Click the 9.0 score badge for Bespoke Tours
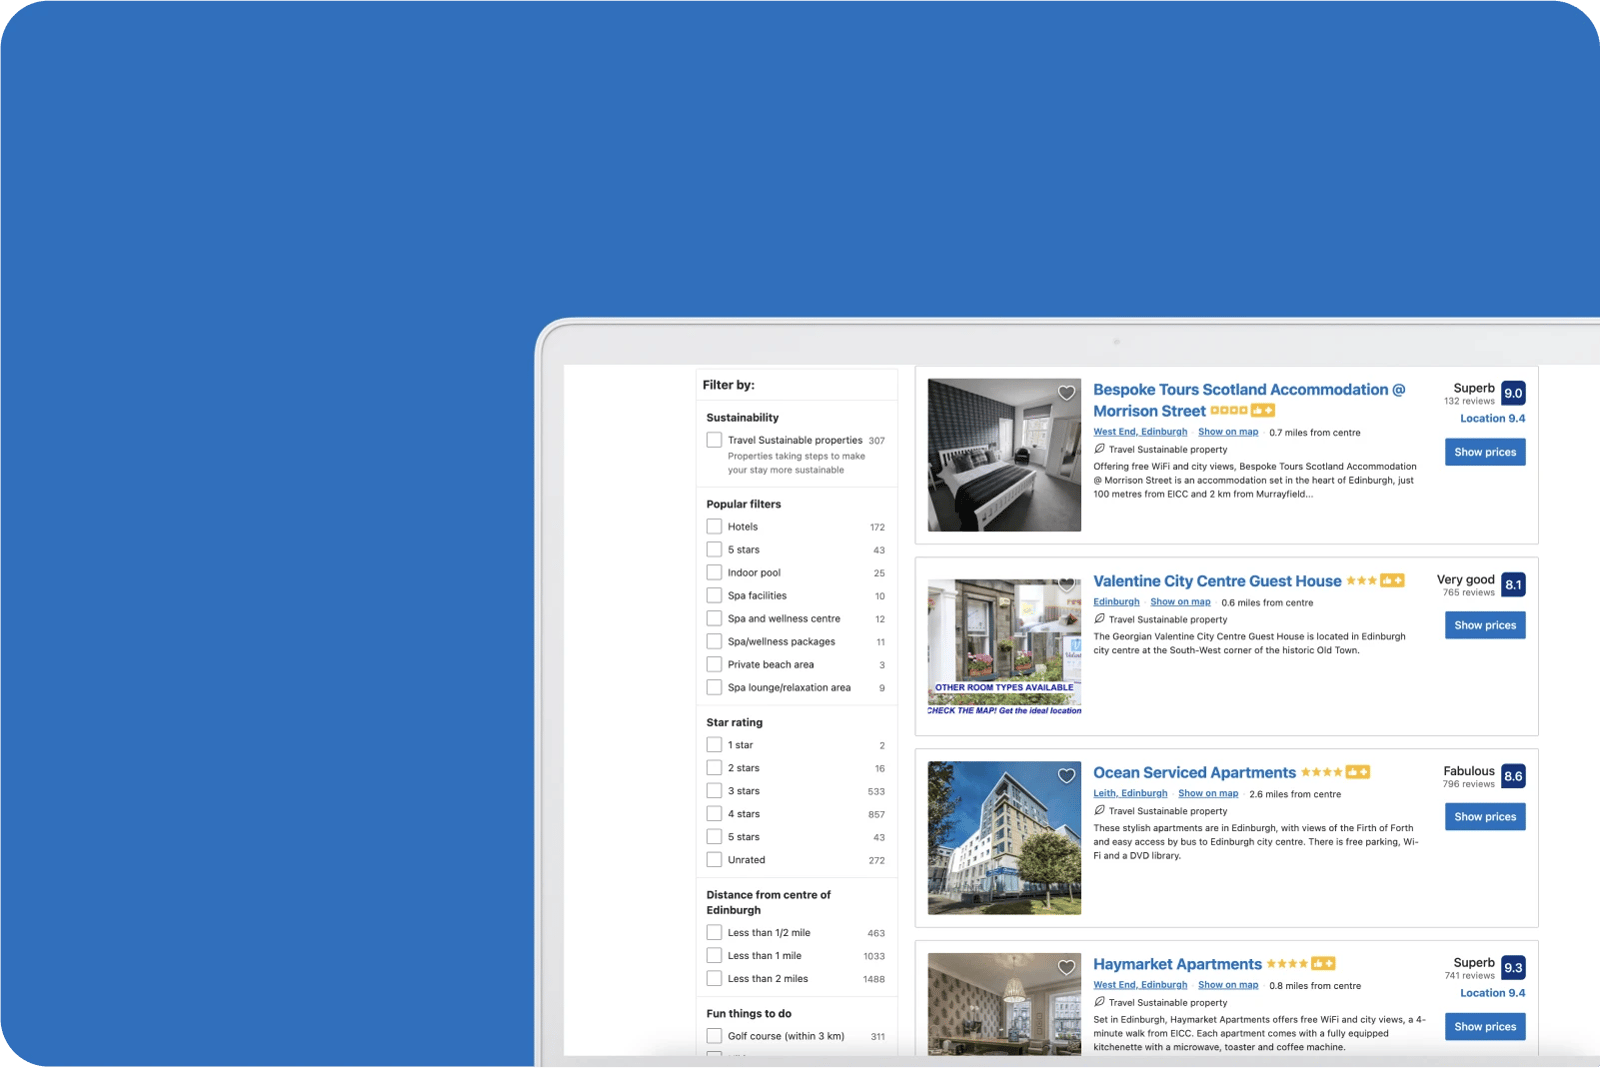 1513,393
